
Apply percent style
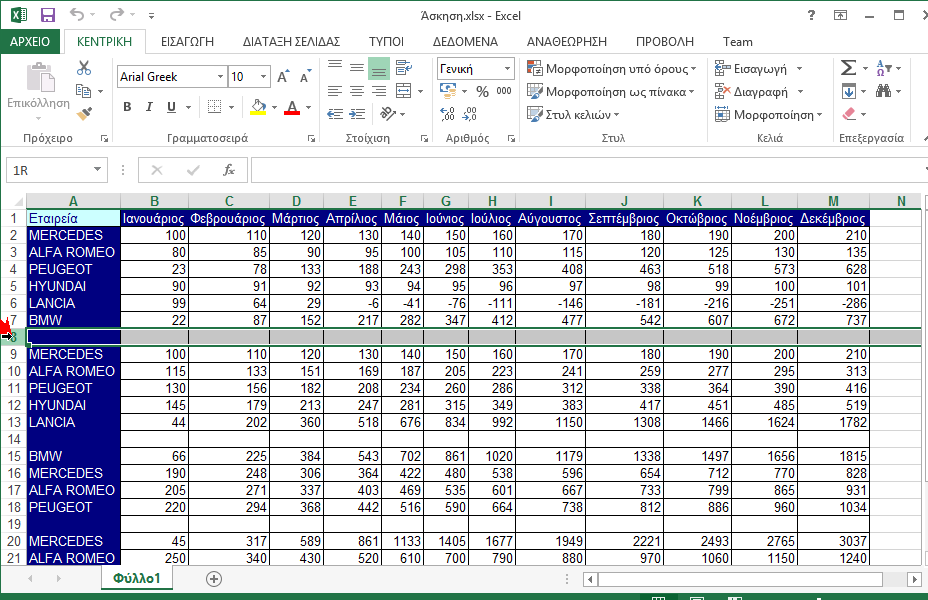pyautogui.click(x=483, y=92)
